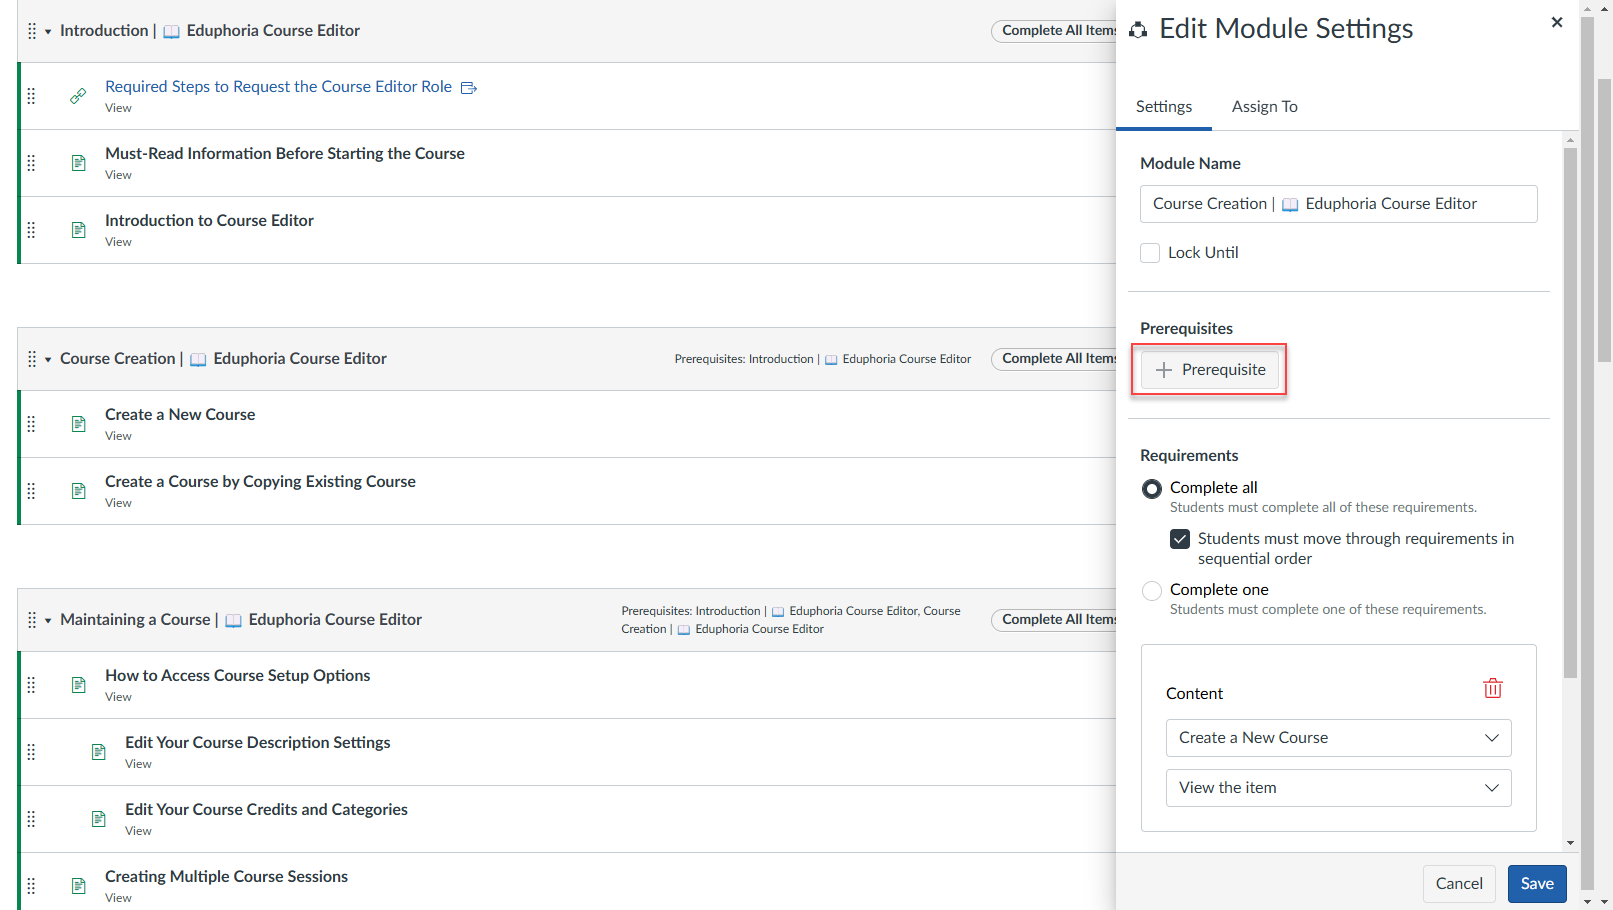The image size is (1613, 910).
Task: Open the Create a New Course content dropdown
Action: 1338,737
